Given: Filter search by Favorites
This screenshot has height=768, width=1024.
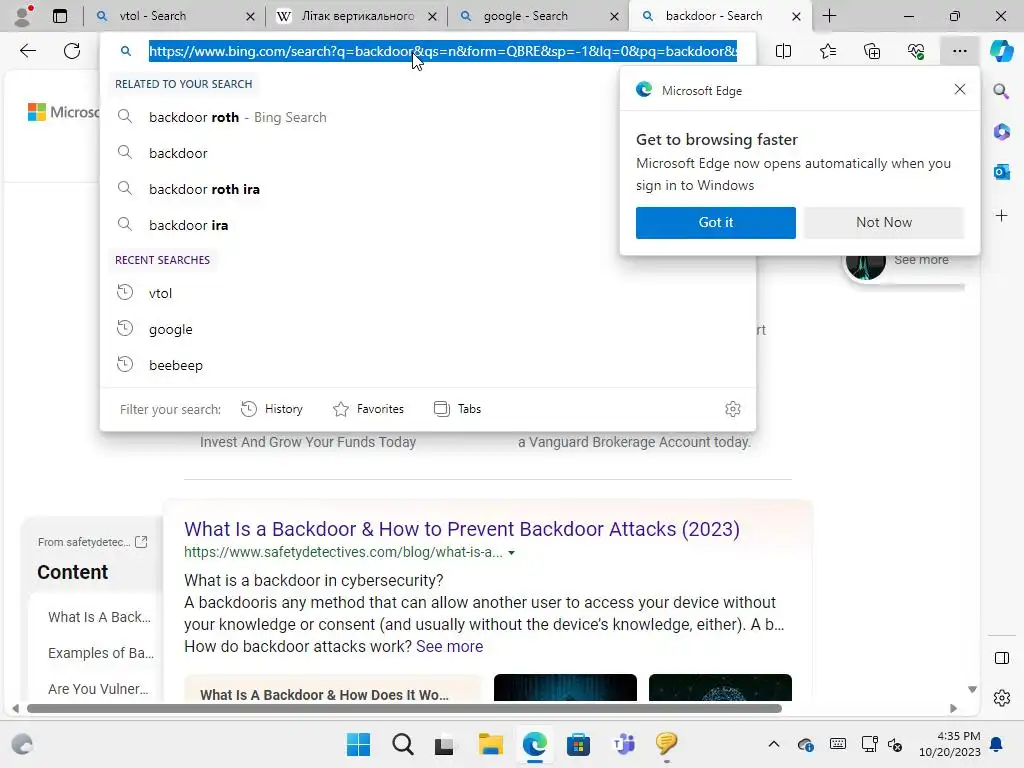Looking at the screenshot, I should tap(368, 409).
